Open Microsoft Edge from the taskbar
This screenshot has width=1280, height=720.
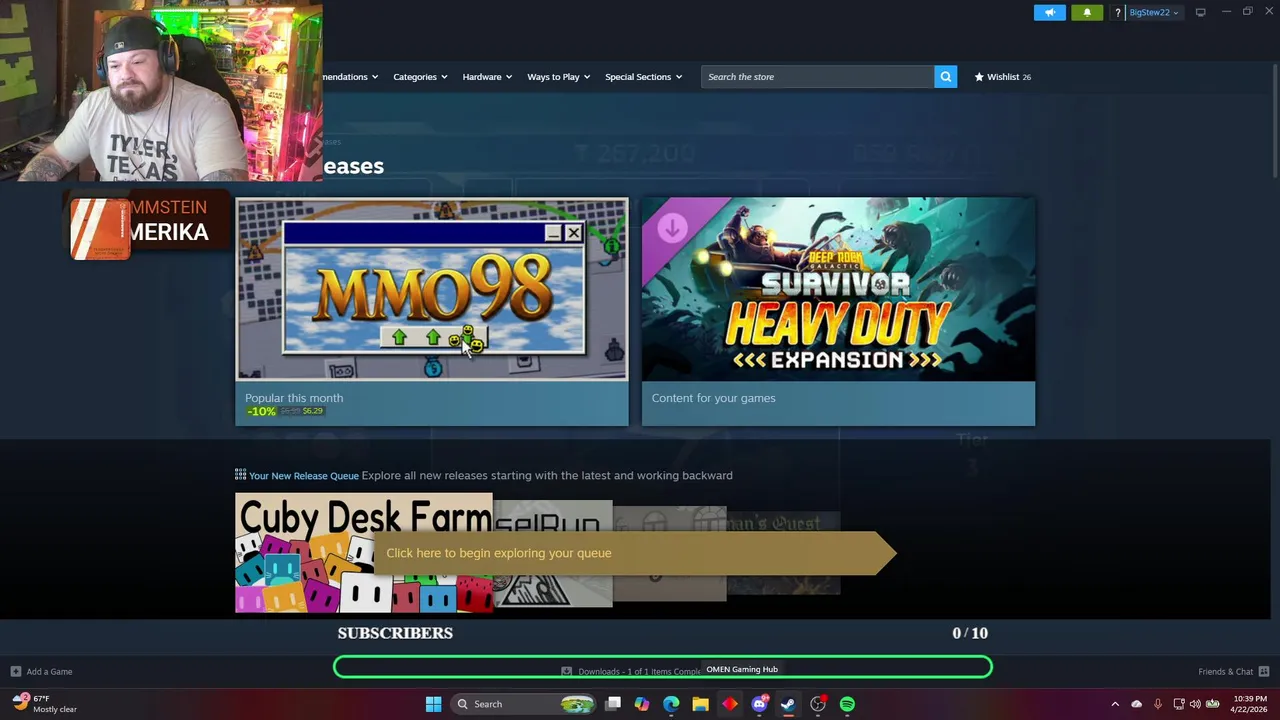pyautogui.click(x=671, y=704)
